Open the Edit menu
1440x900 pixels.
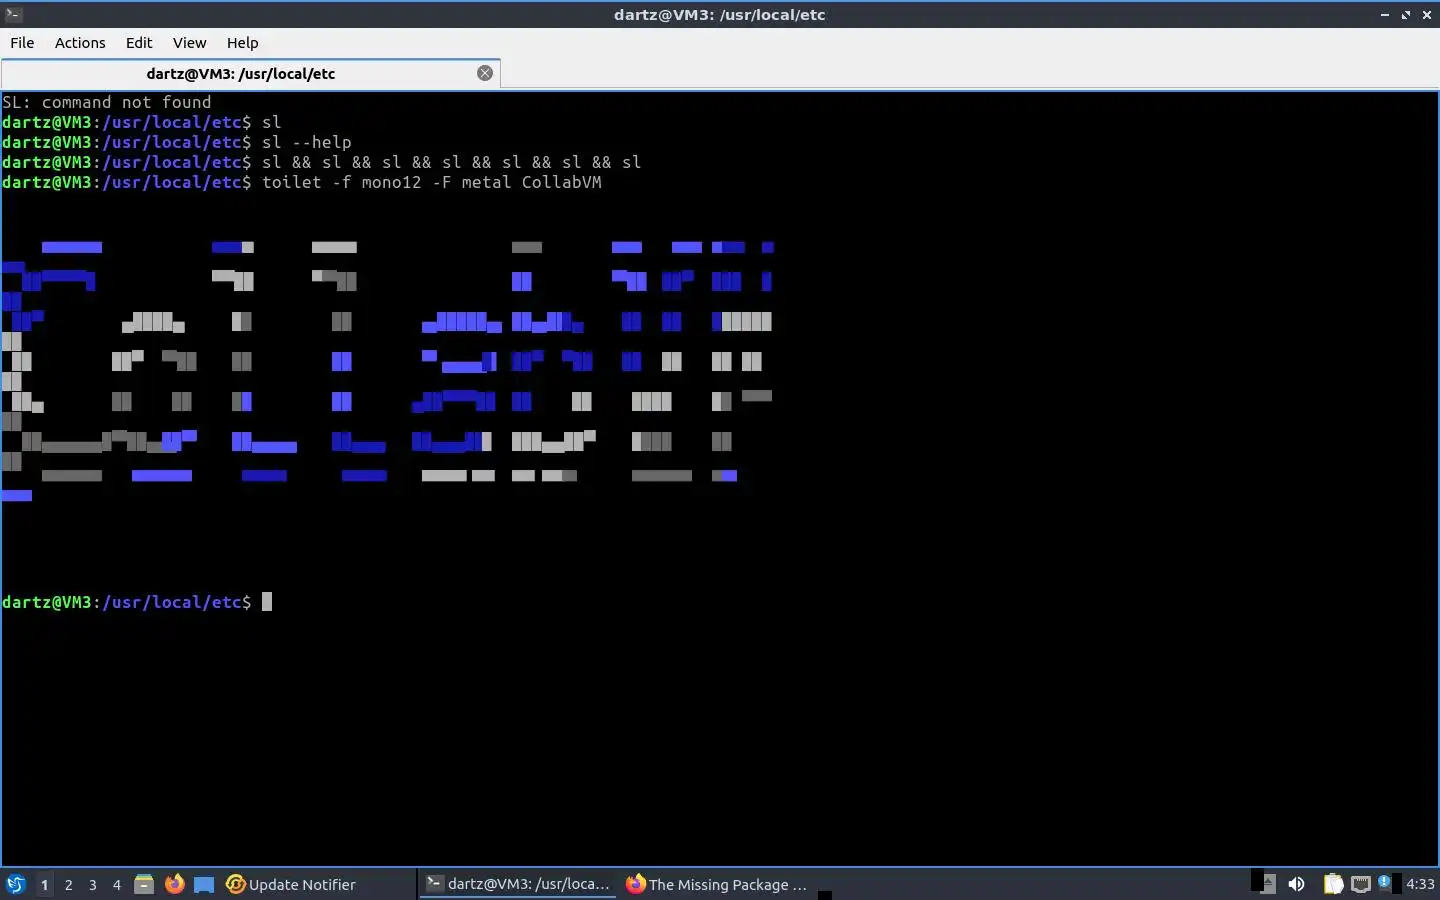coord(139,43)
